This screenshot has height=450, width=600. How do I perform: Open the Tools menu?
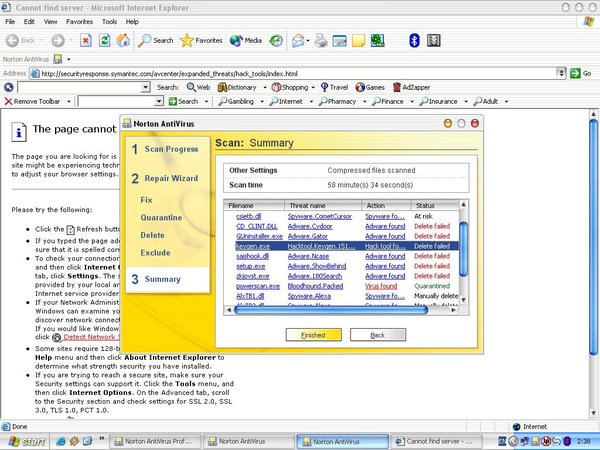(x=109, y=22)
